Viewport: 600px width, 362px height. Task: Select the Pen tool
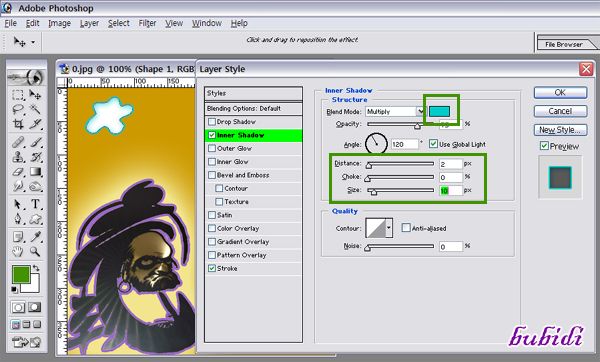(18, 219)
